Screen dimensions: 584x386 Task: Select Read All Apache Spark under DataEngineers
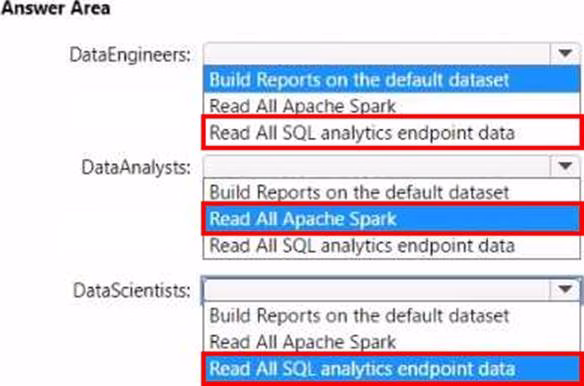pos(391,106)
